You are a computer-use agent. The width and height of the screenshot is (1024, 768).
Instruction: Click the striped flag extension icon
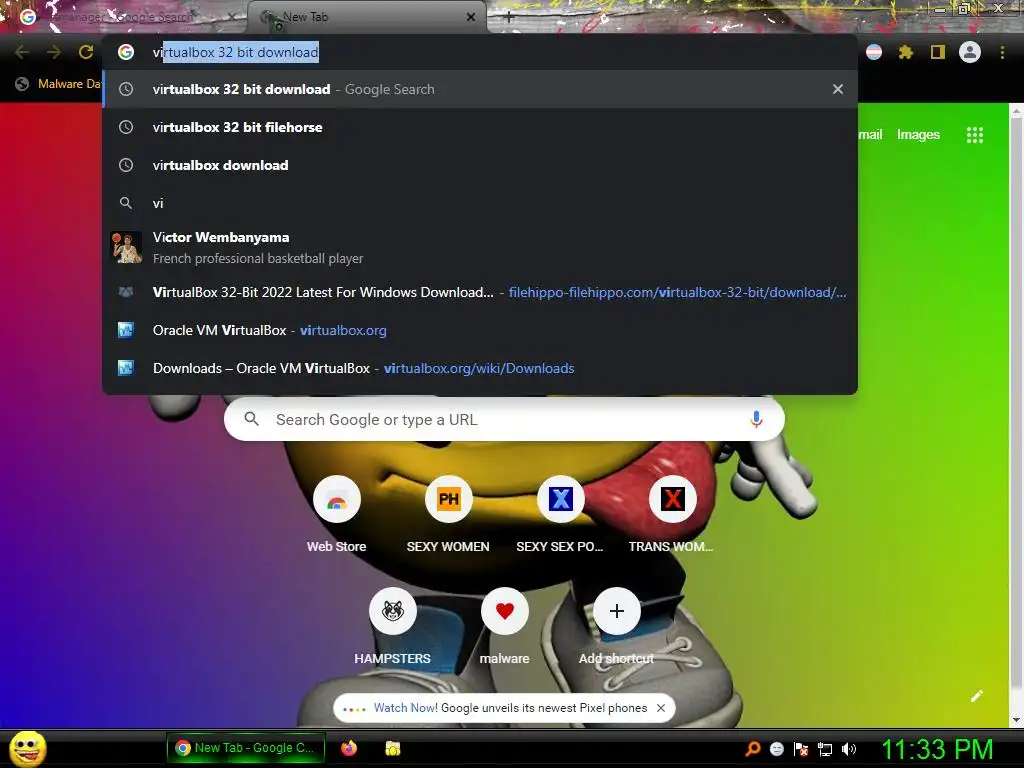coord(874,52)
